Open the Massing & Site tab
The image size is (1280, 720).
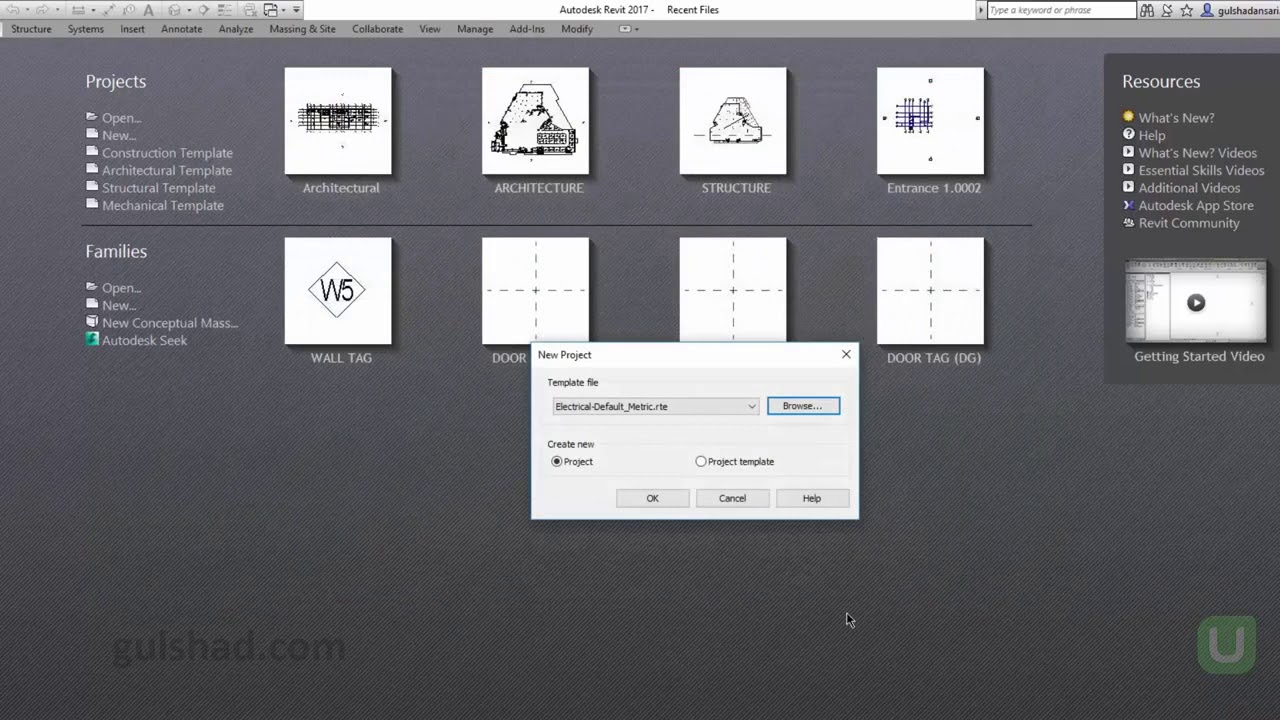click(302, 29)
